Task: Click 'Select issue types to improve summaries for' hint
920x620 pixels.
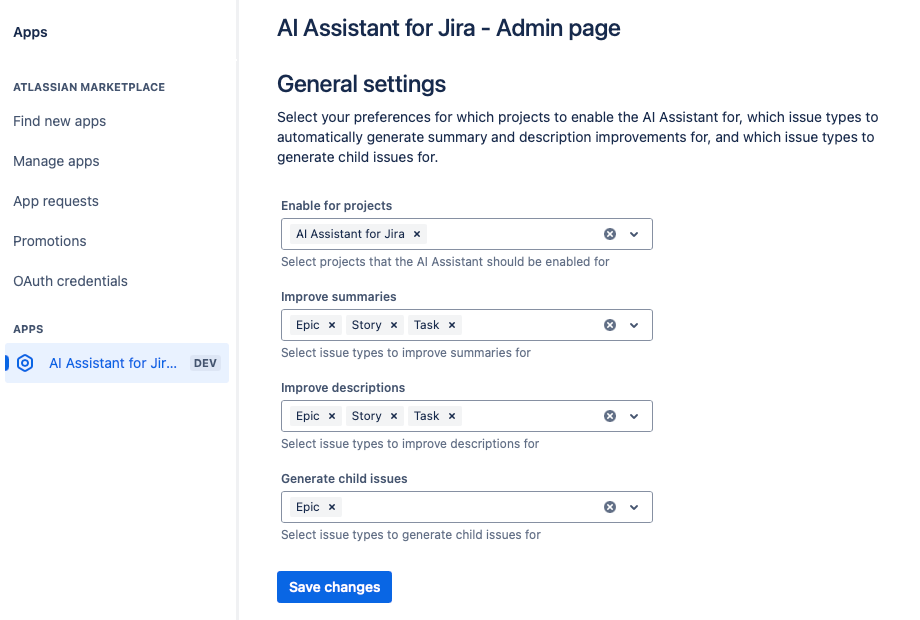Action: pos(406,353)
